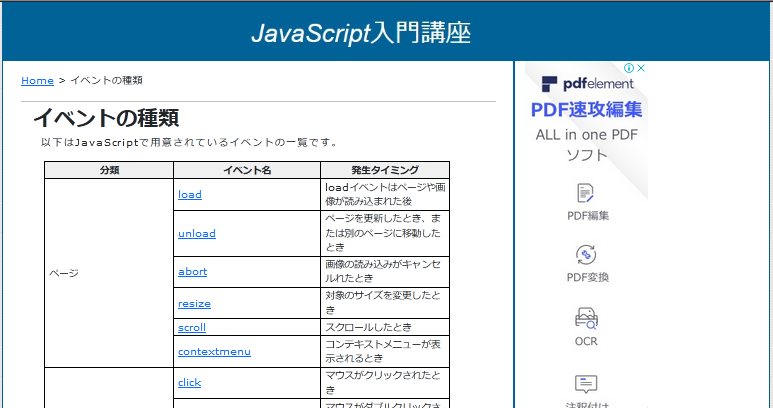773x408 pixels.
Task: Open the load event link
Action: pyautogui.click(x=190, y=194)
